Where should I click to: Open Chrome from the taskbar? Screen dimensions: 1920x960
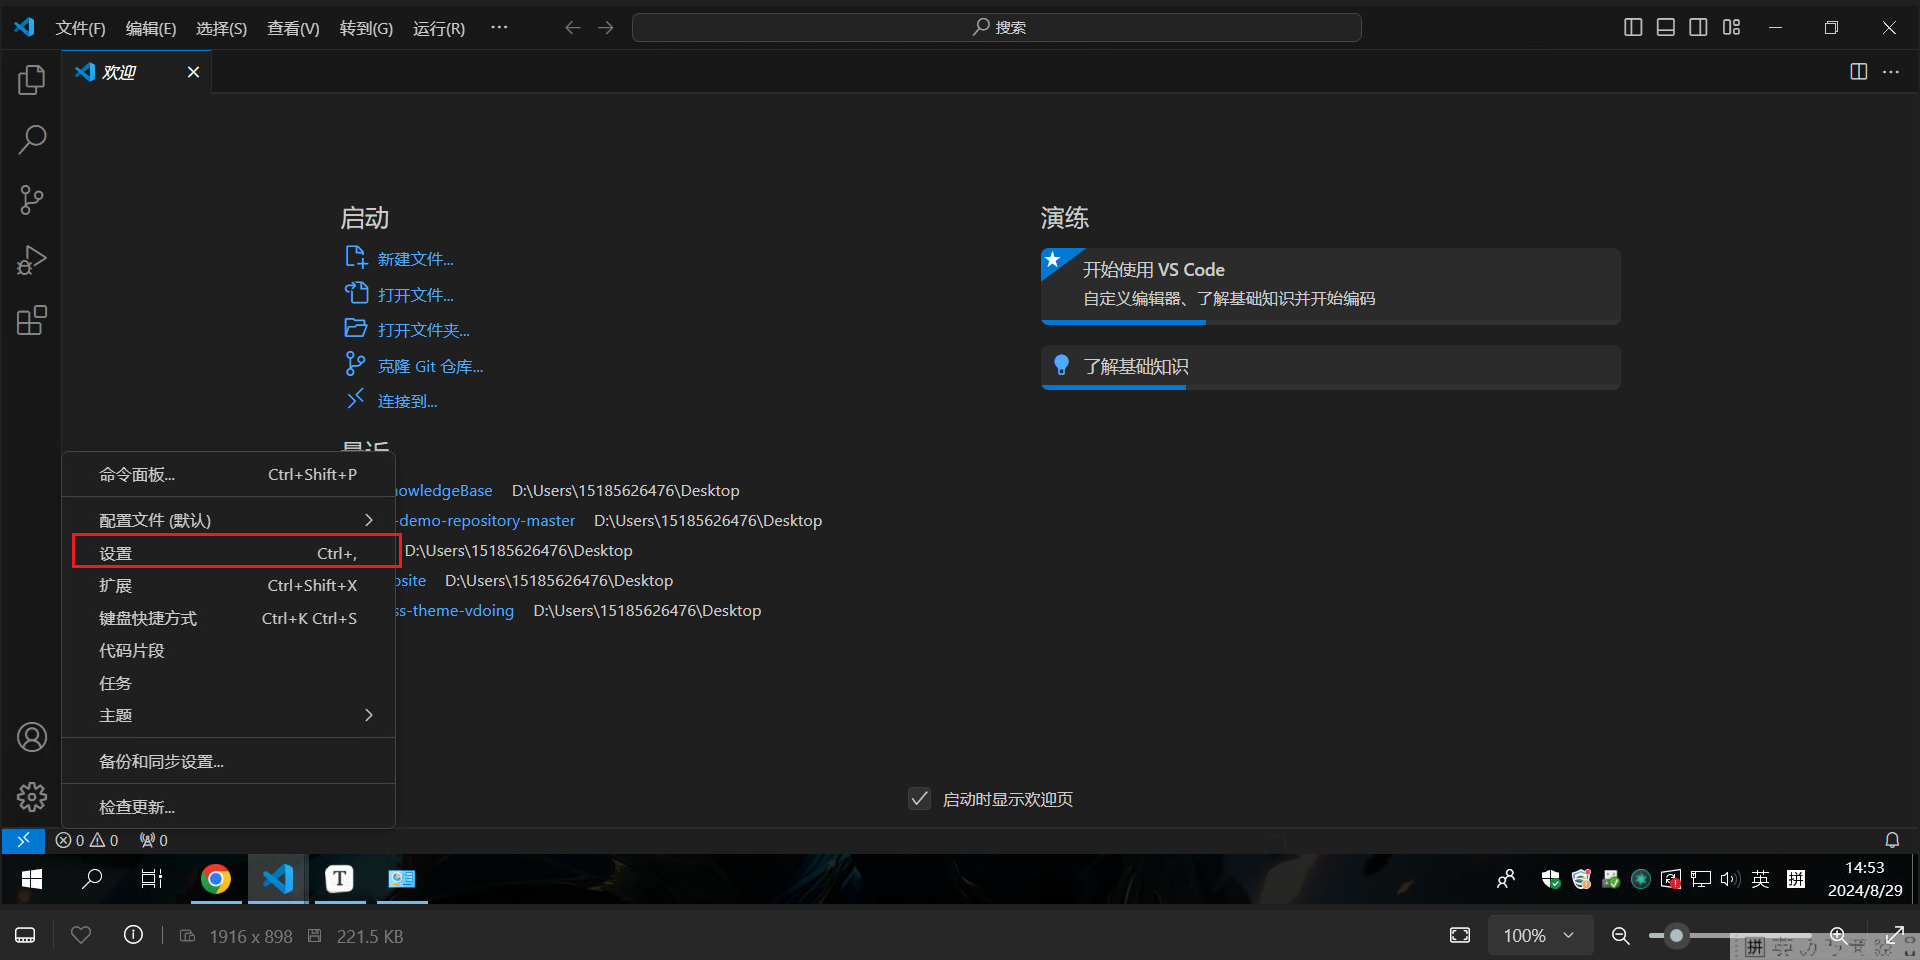coord(215,879)
